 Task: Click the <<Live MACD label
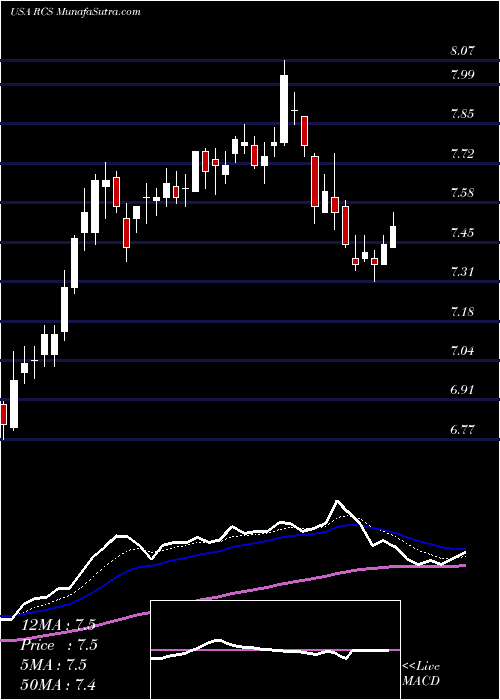[x=421, y=674]
